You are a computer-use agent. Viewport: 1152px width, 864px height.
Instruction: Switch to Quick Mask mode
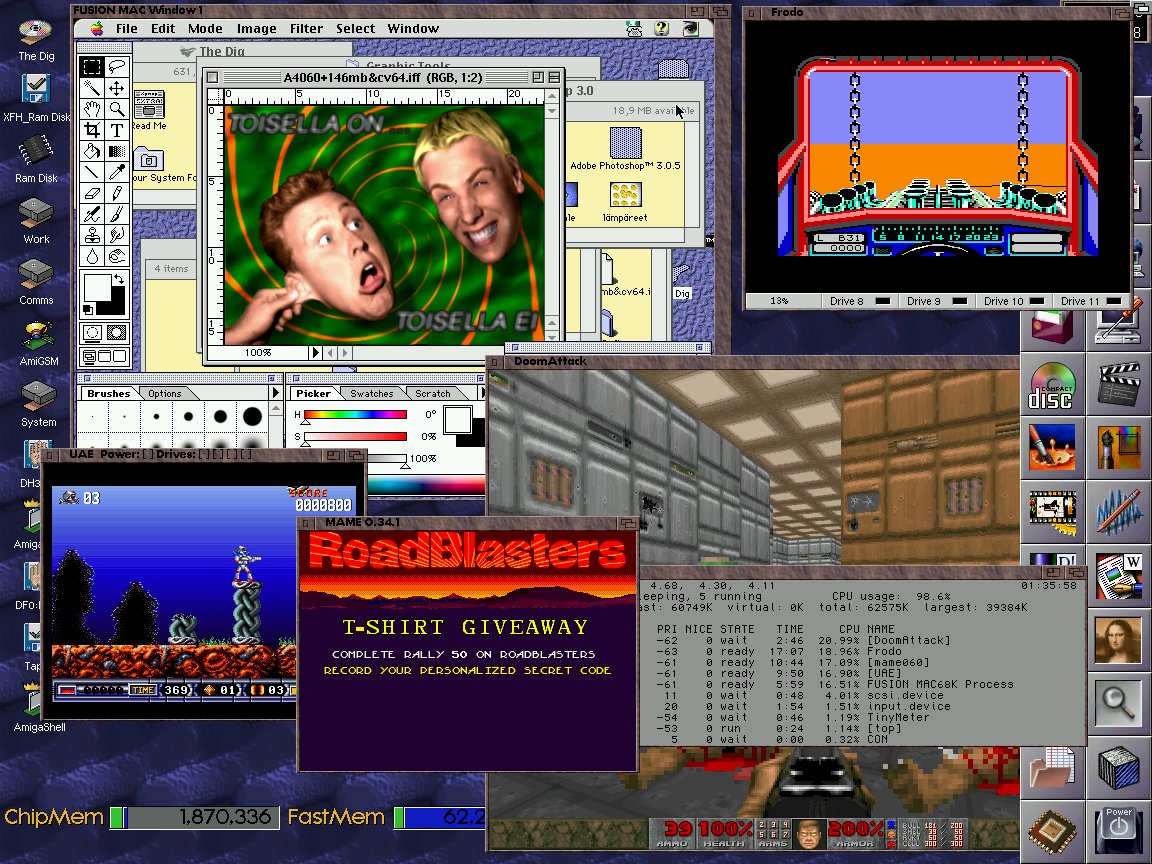click(116, 333)
